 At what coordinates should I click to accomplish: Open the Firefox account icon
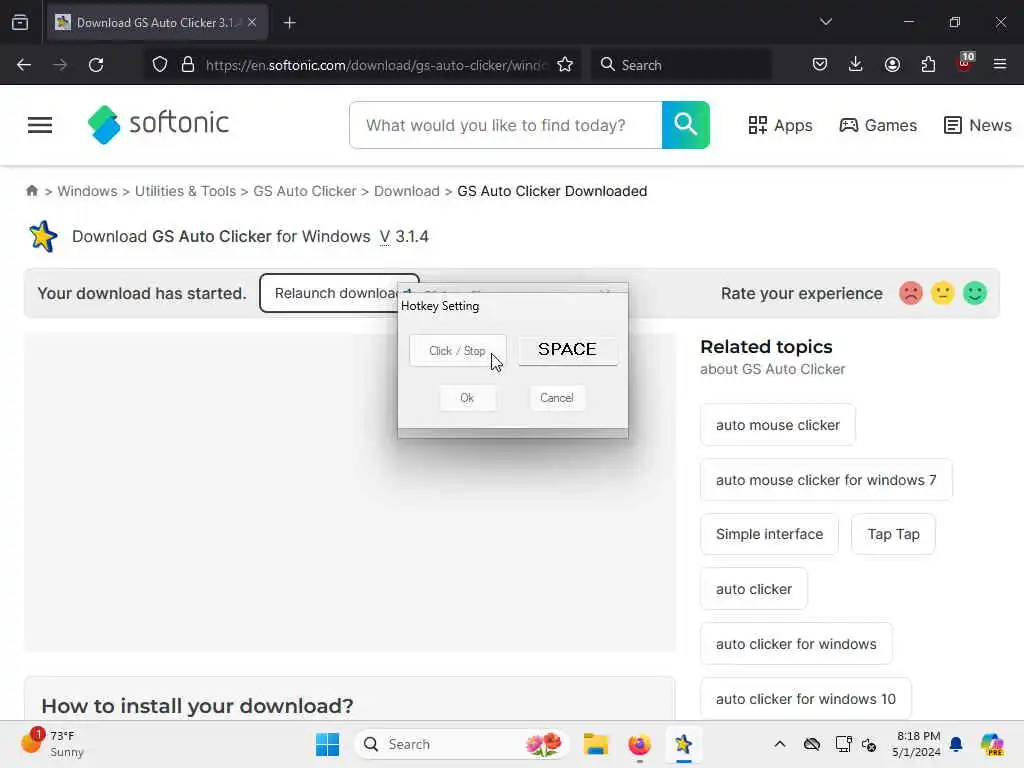pos(892,65)
